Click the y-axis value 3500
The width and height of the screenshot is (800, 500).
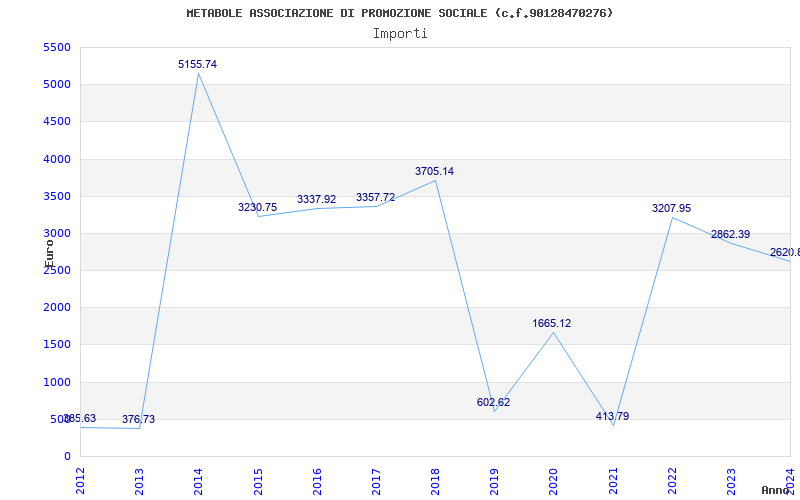pos(57,196)
